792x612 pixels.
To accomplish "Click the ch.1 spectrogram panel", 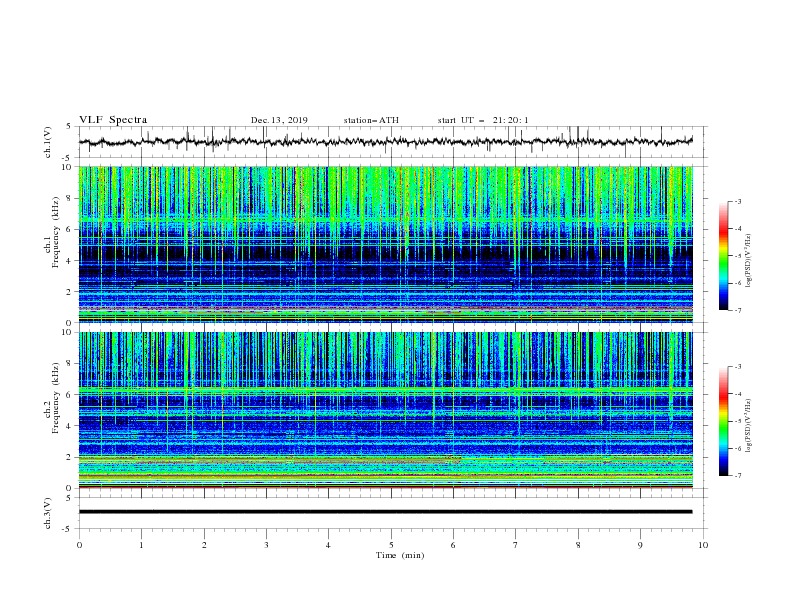I will coord(385,244).
